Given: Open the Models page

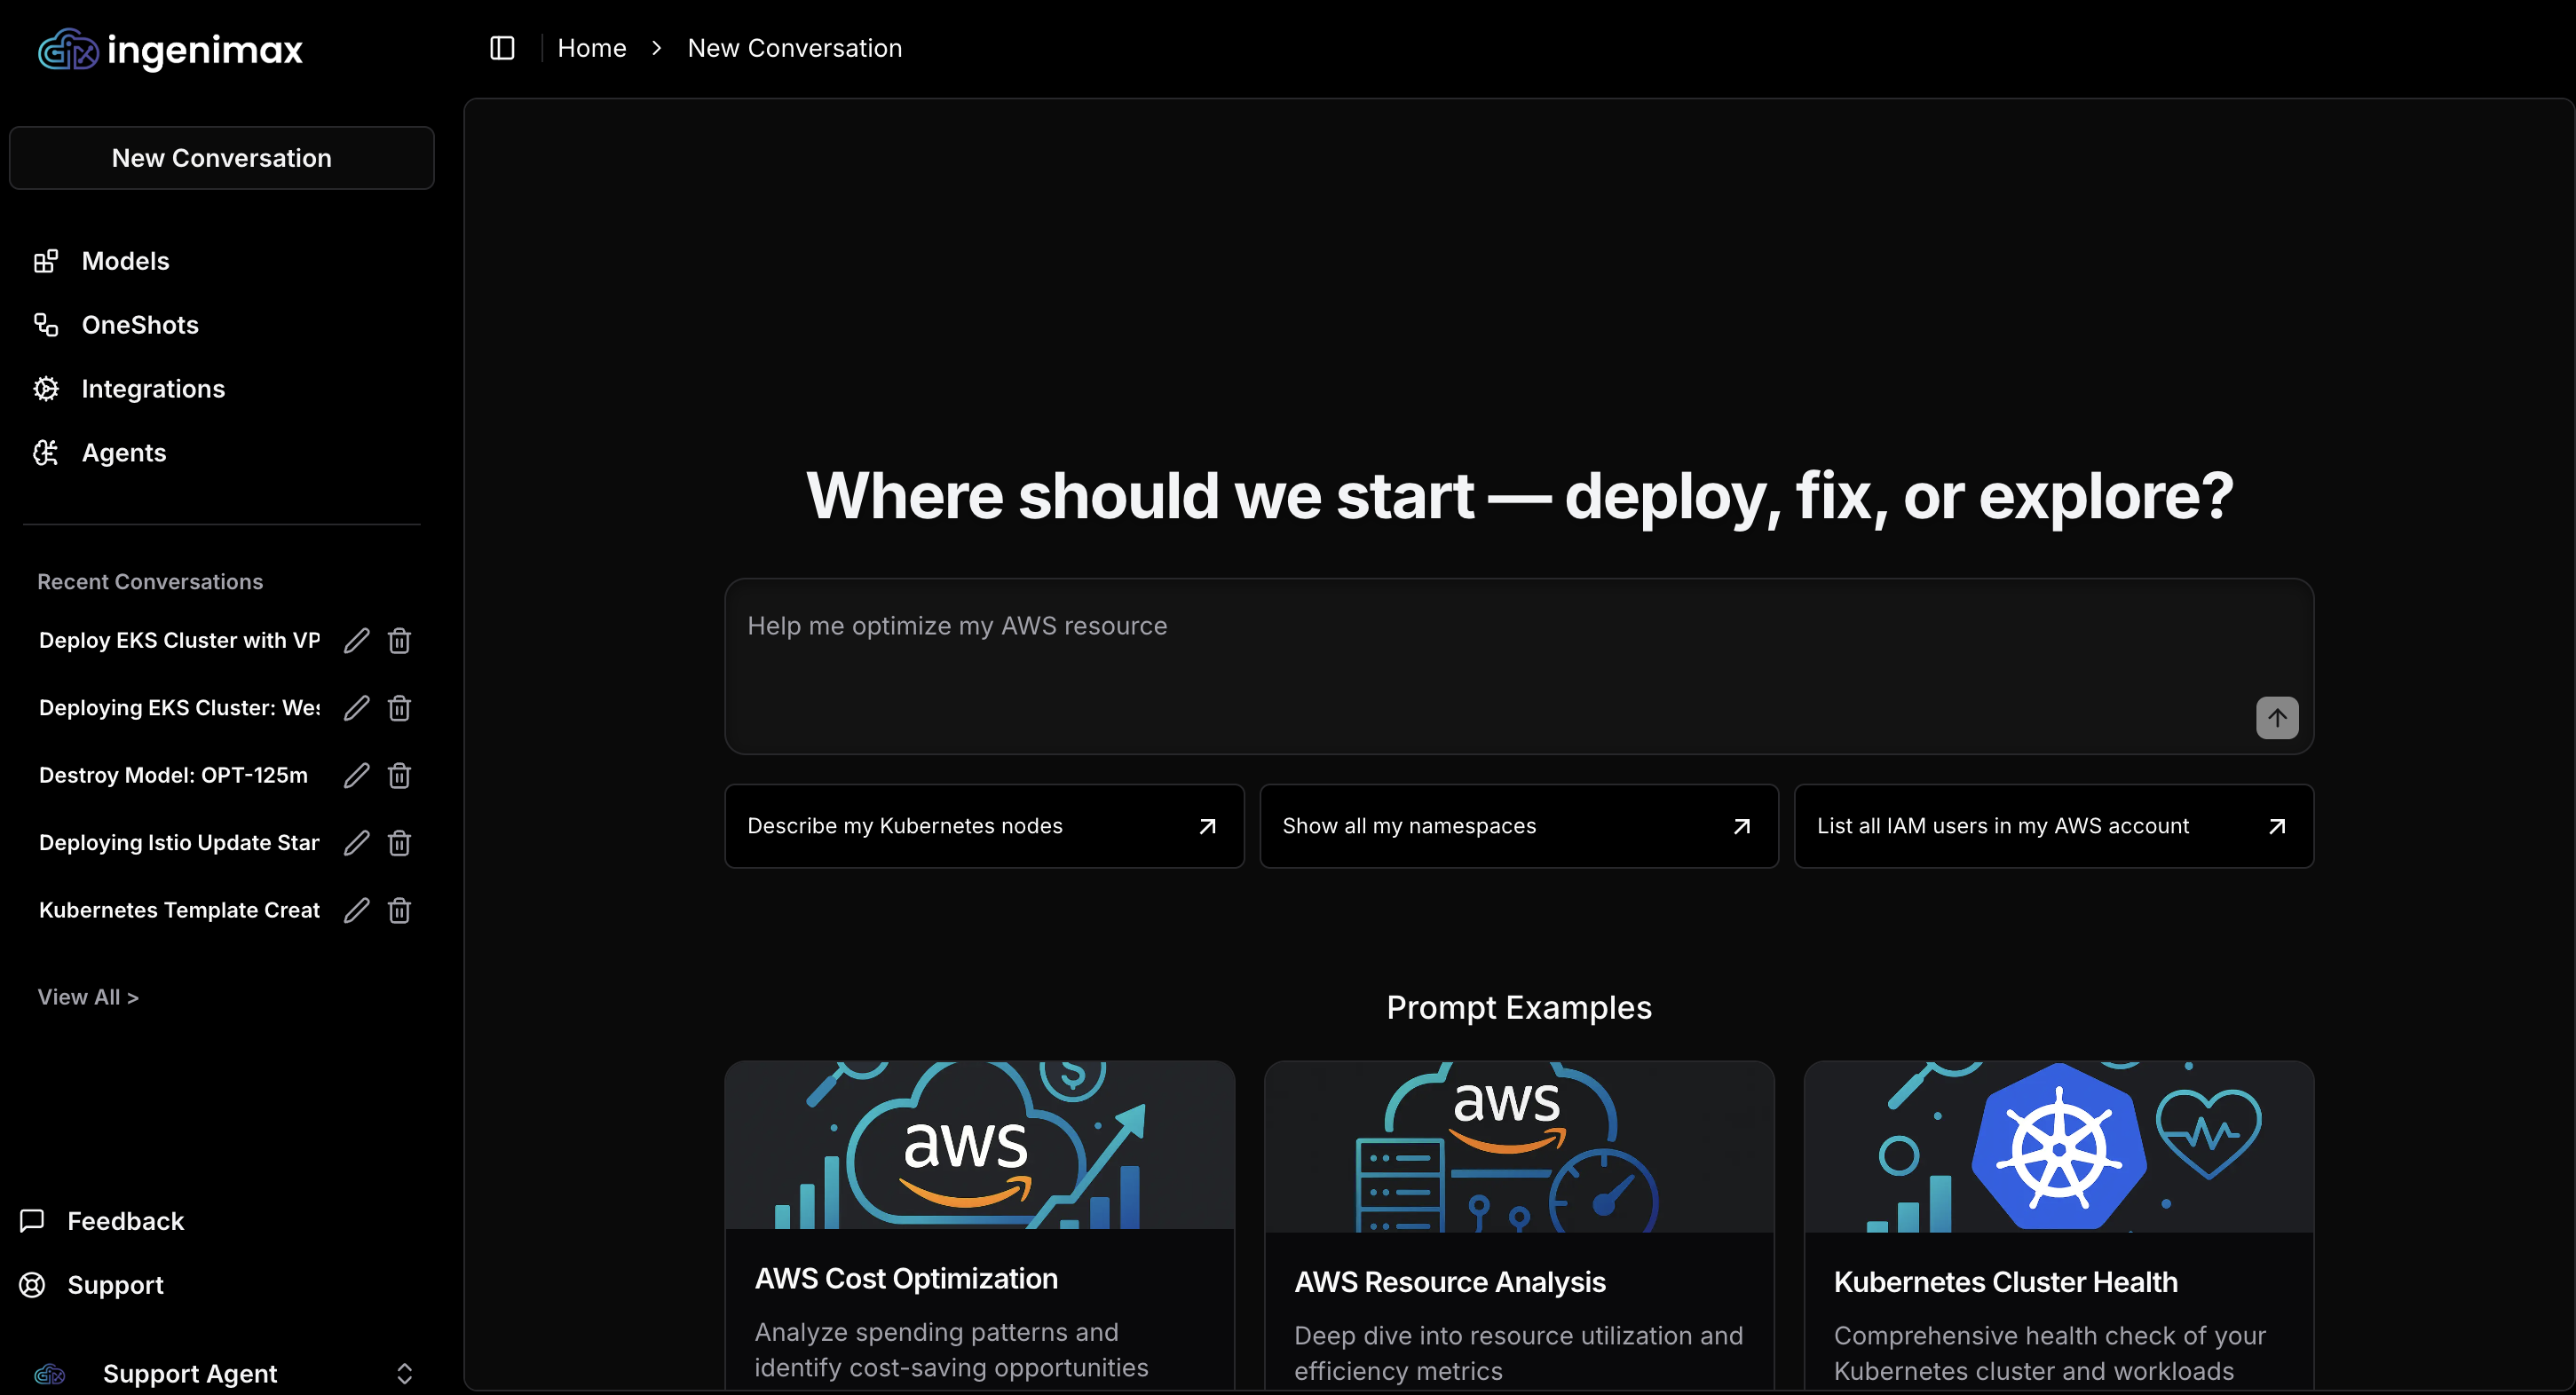Looking at the screenshot, I should [125, 261].
